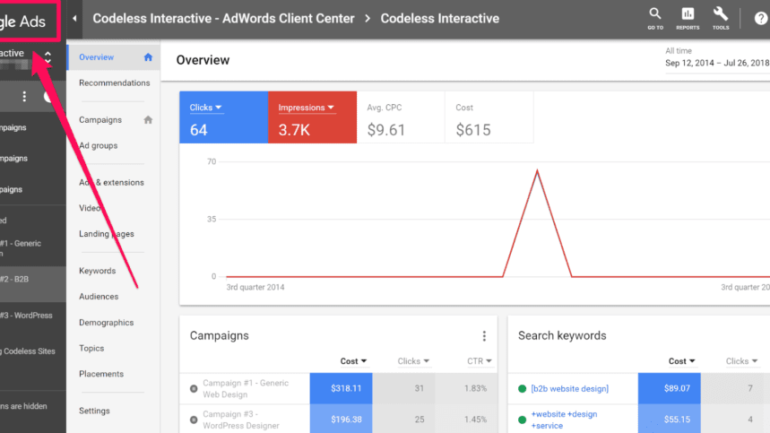Open Campaigns card Clicks column dropdown
Viewport: 770px width, 433px height.
[x=413, y=361]
